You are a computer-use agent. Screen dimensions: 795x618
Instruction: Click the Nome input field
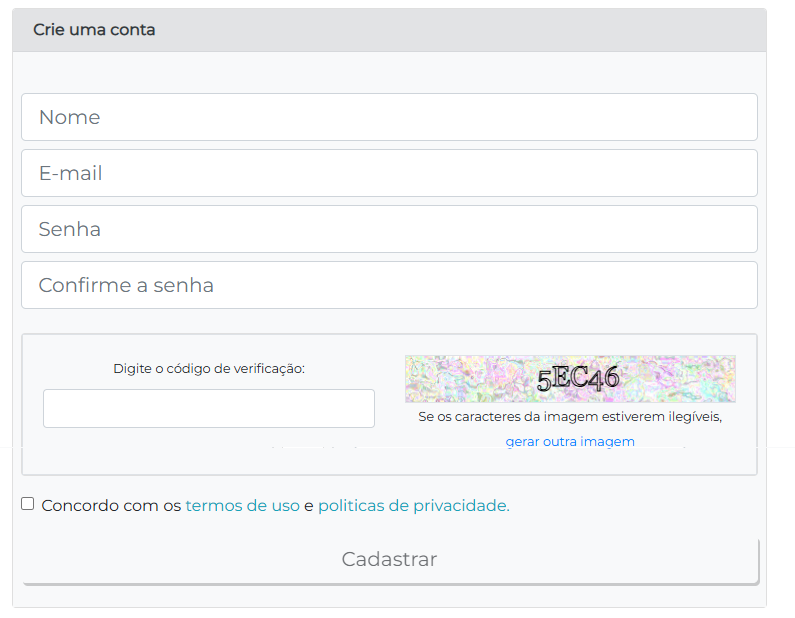[x=389, y=117]
